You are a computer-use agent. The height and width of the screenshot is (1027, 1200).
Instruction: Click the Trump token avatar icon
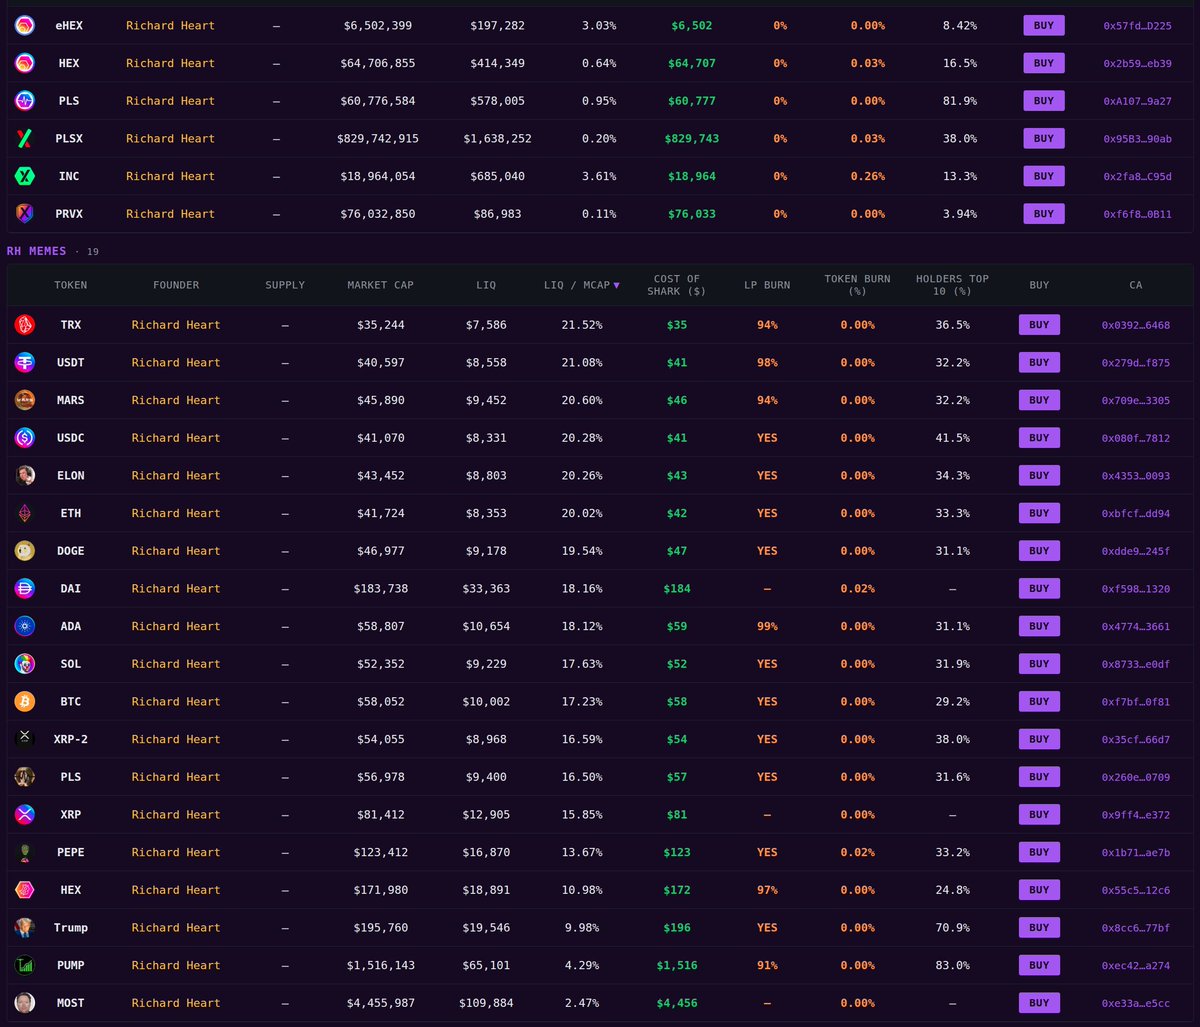25,928
